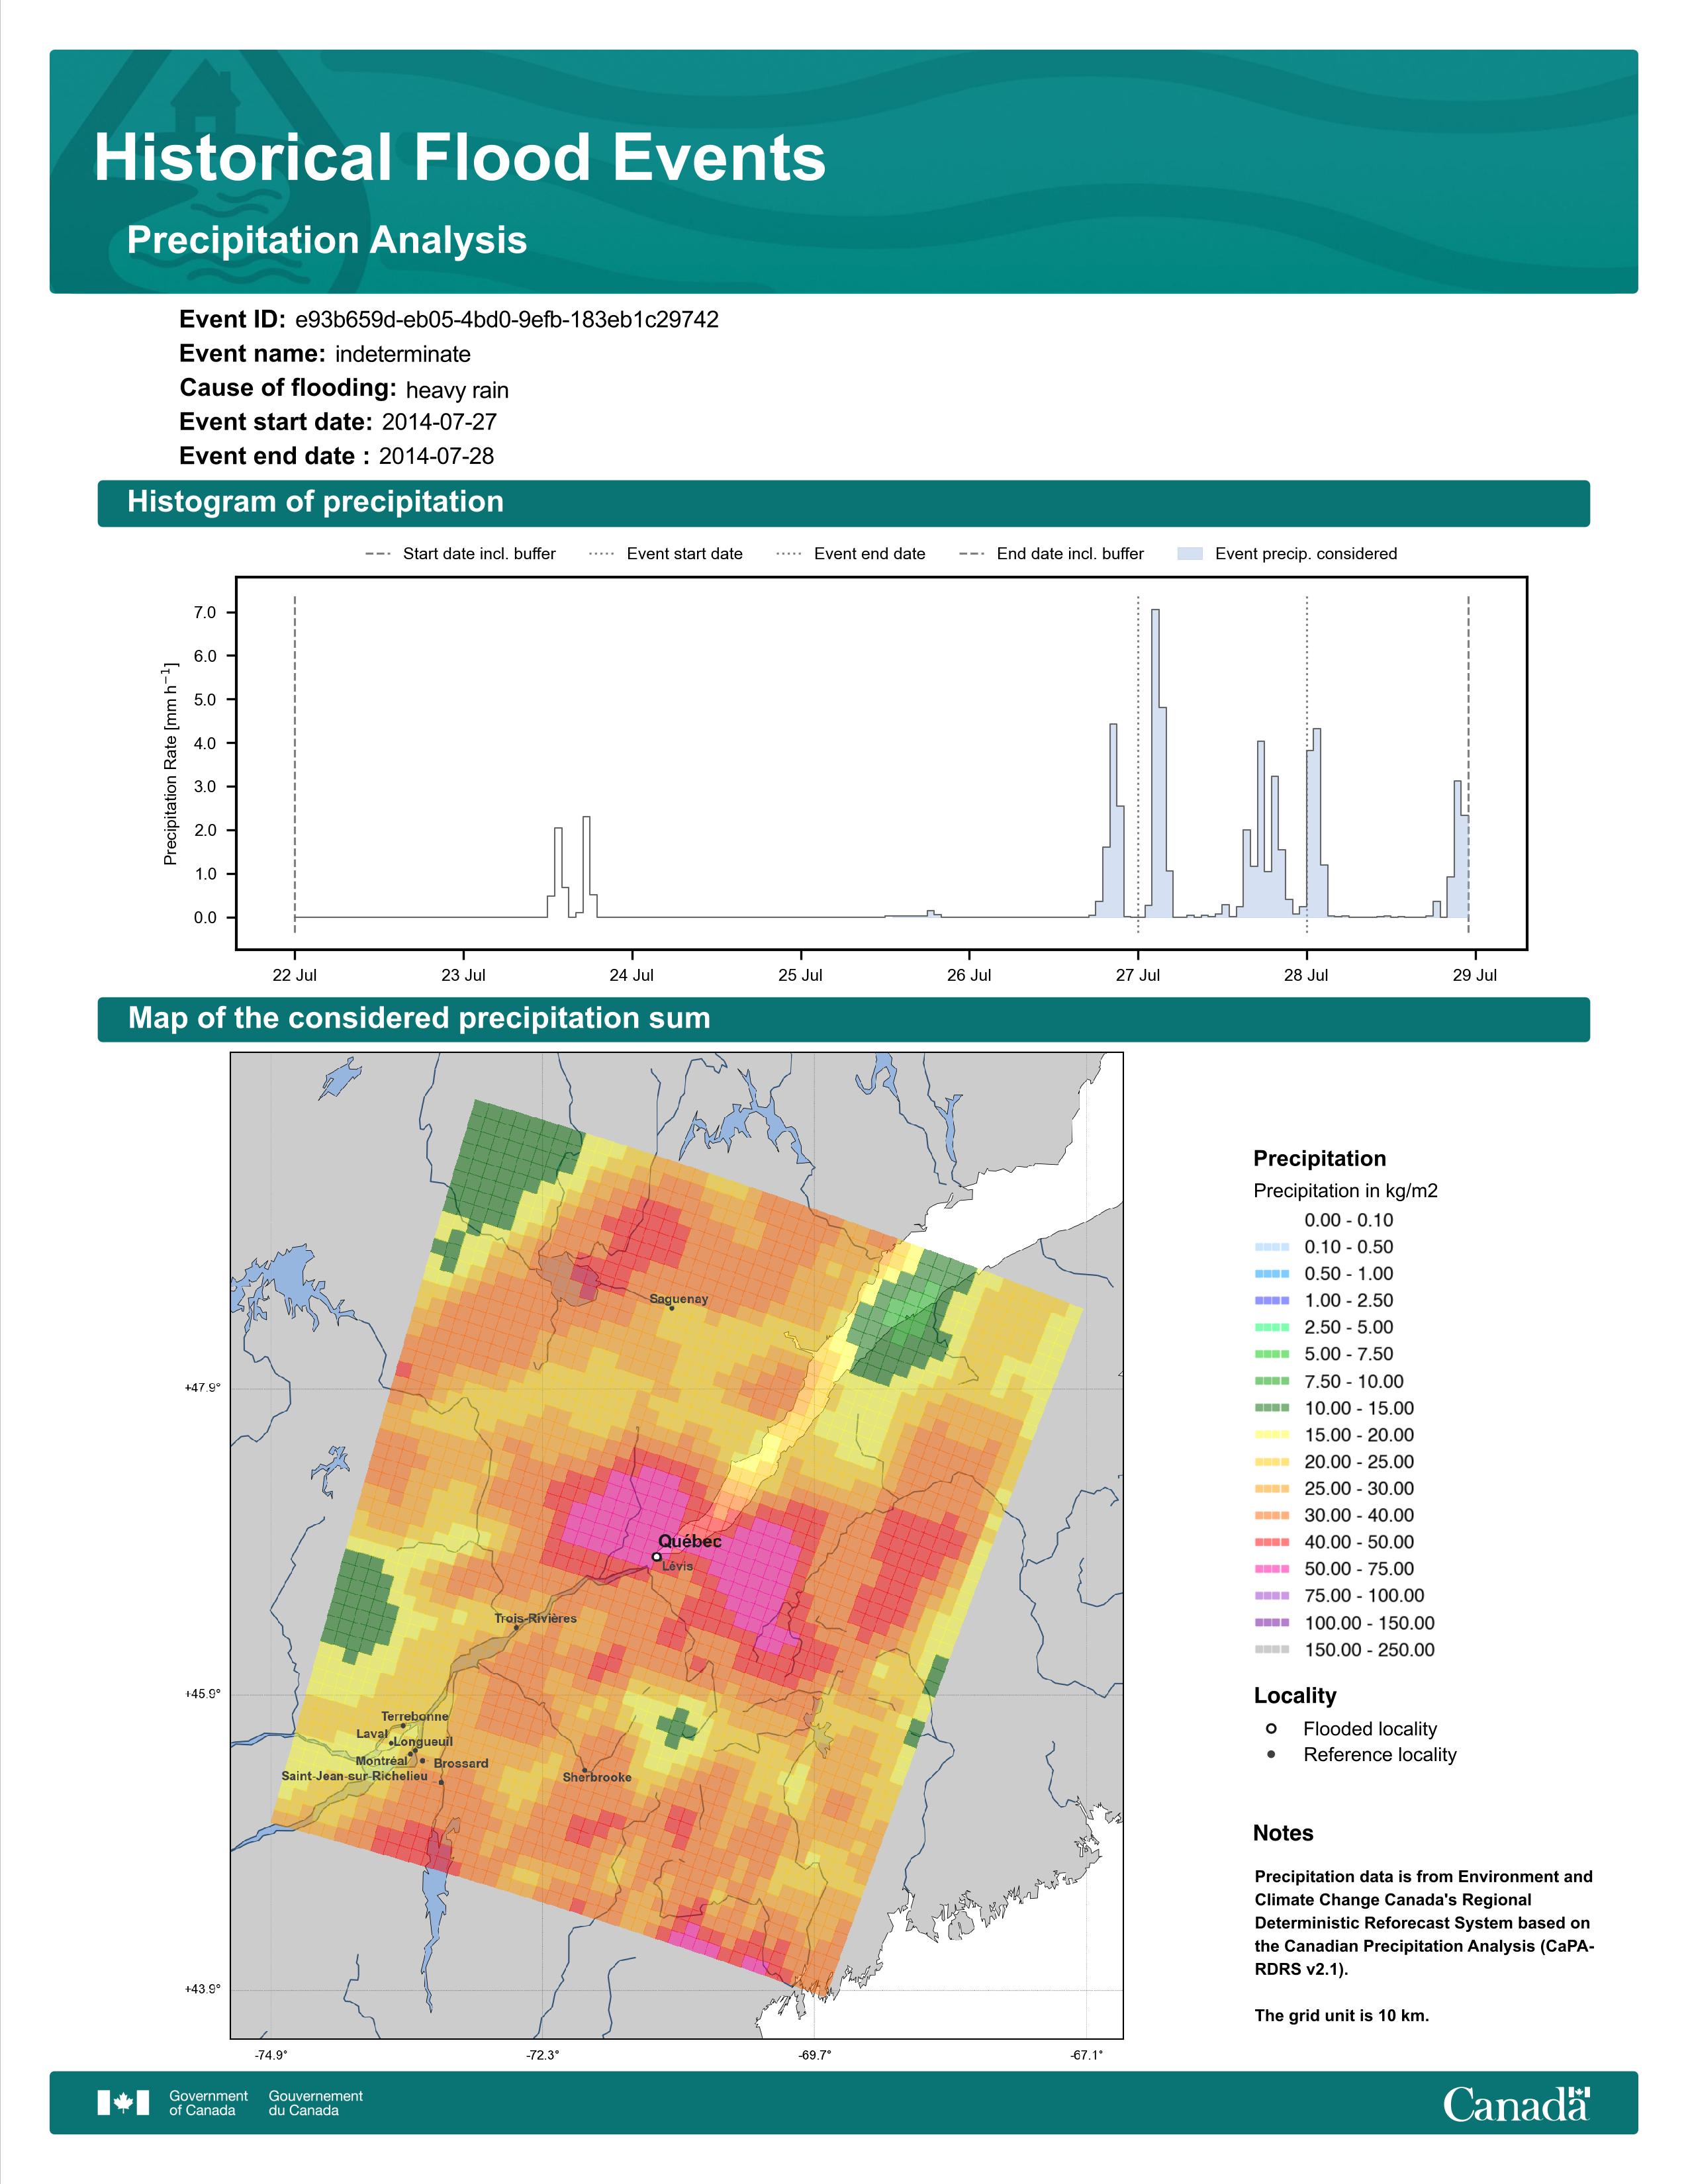
Task: Click the Event end date legend entry
Action: pyautogui.click(x=851, y=554)
